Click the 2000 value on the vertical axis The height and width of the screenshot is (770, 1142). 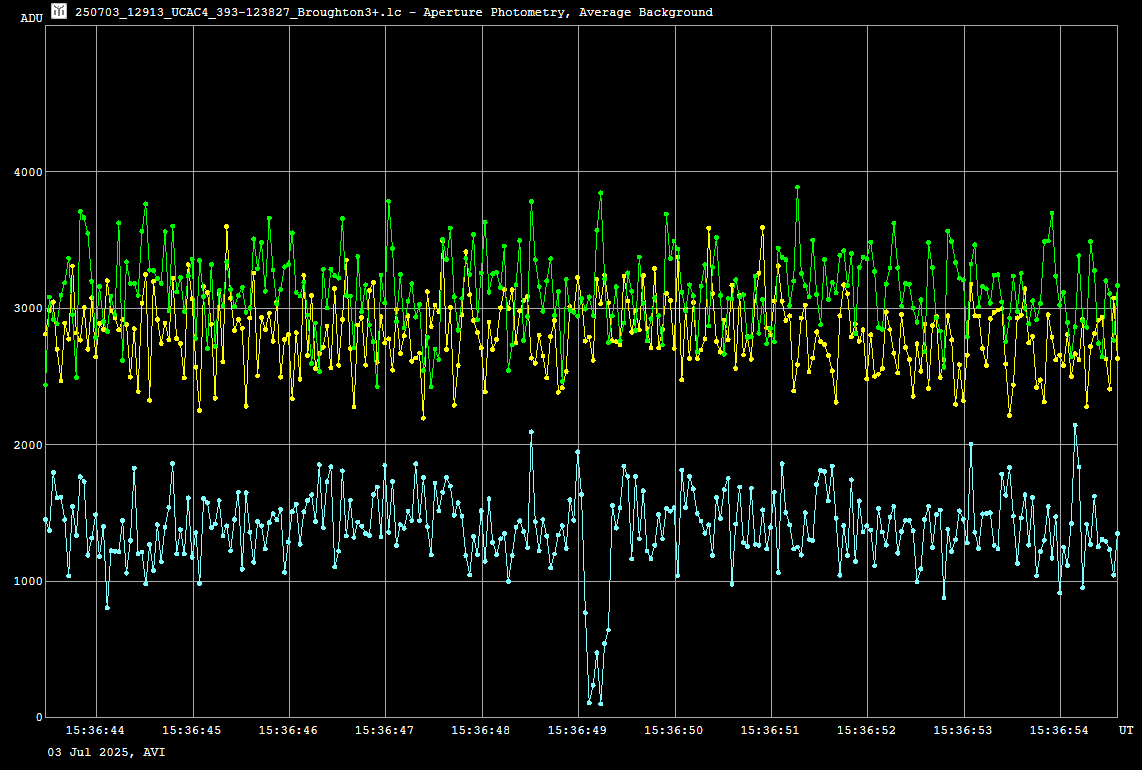[27, 445]
